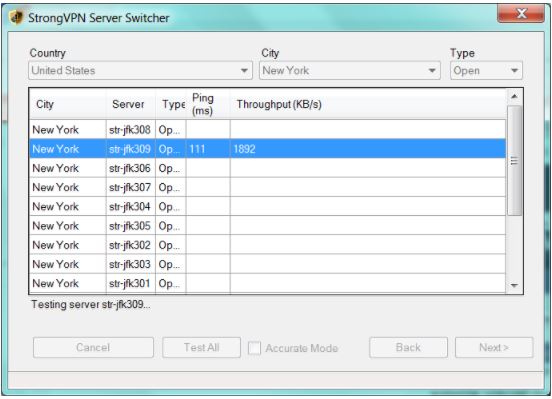This screenshot has height=399, width=552.
Task: Click the ping value 111
Action: [x=197, y=149]
